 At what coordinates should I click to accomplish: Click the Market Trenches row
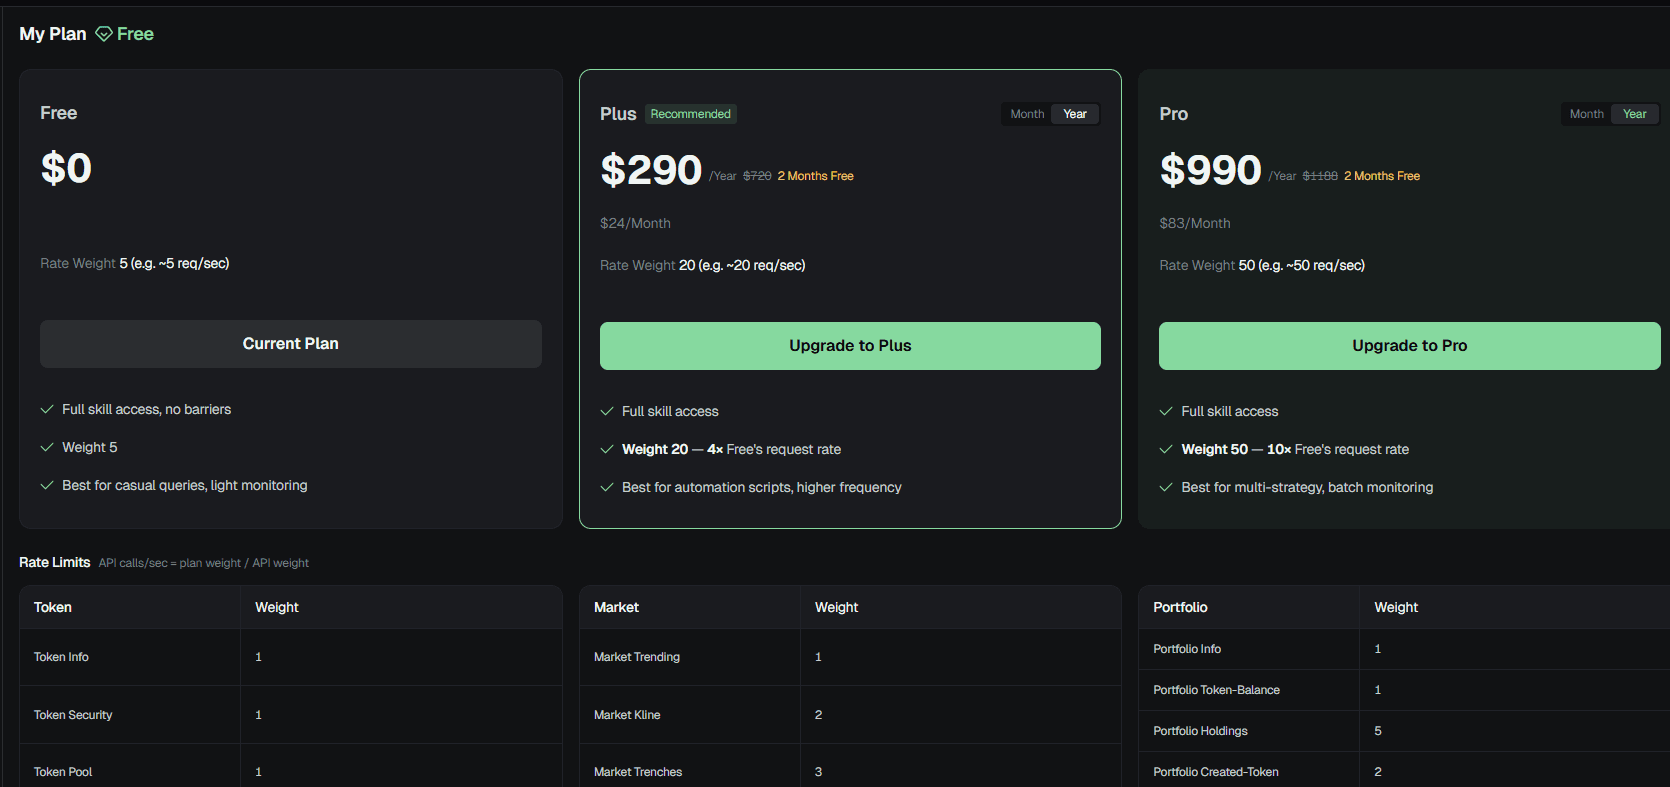(x=850, y=767)
